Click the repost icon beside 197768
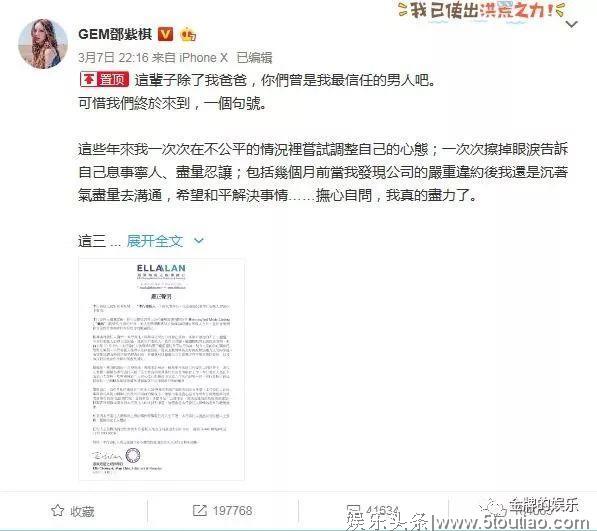This screenshot has width=597, height=531. click(200, 510)
